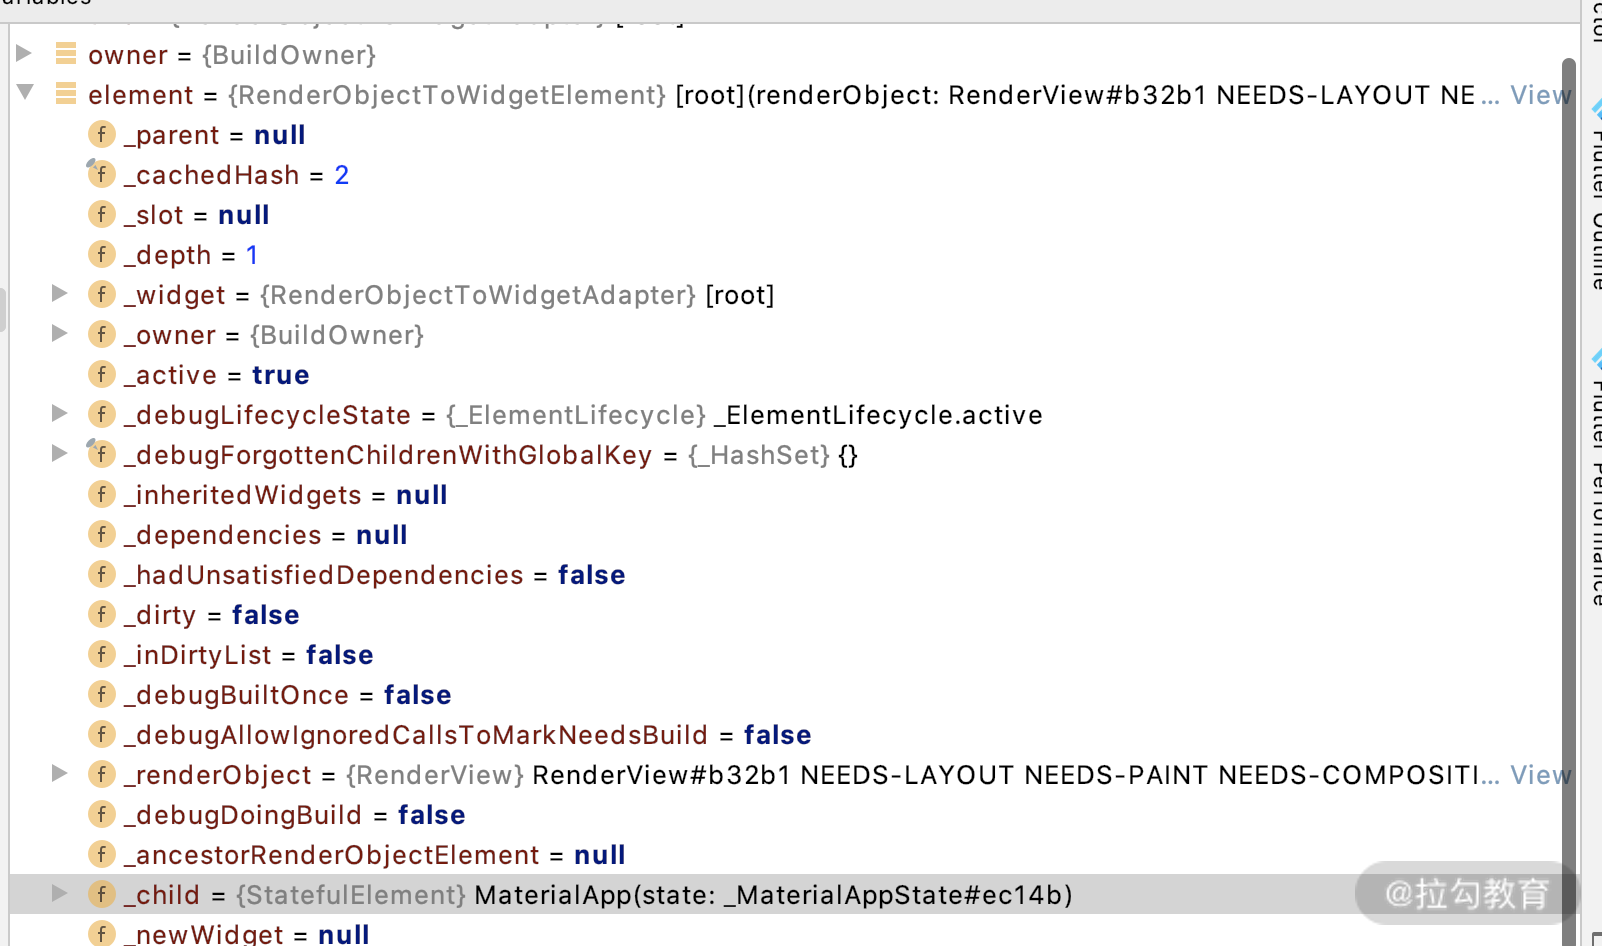Screen dimensions: 1602x946
Task: Select the _slot = null row
Action: point(197,215)
